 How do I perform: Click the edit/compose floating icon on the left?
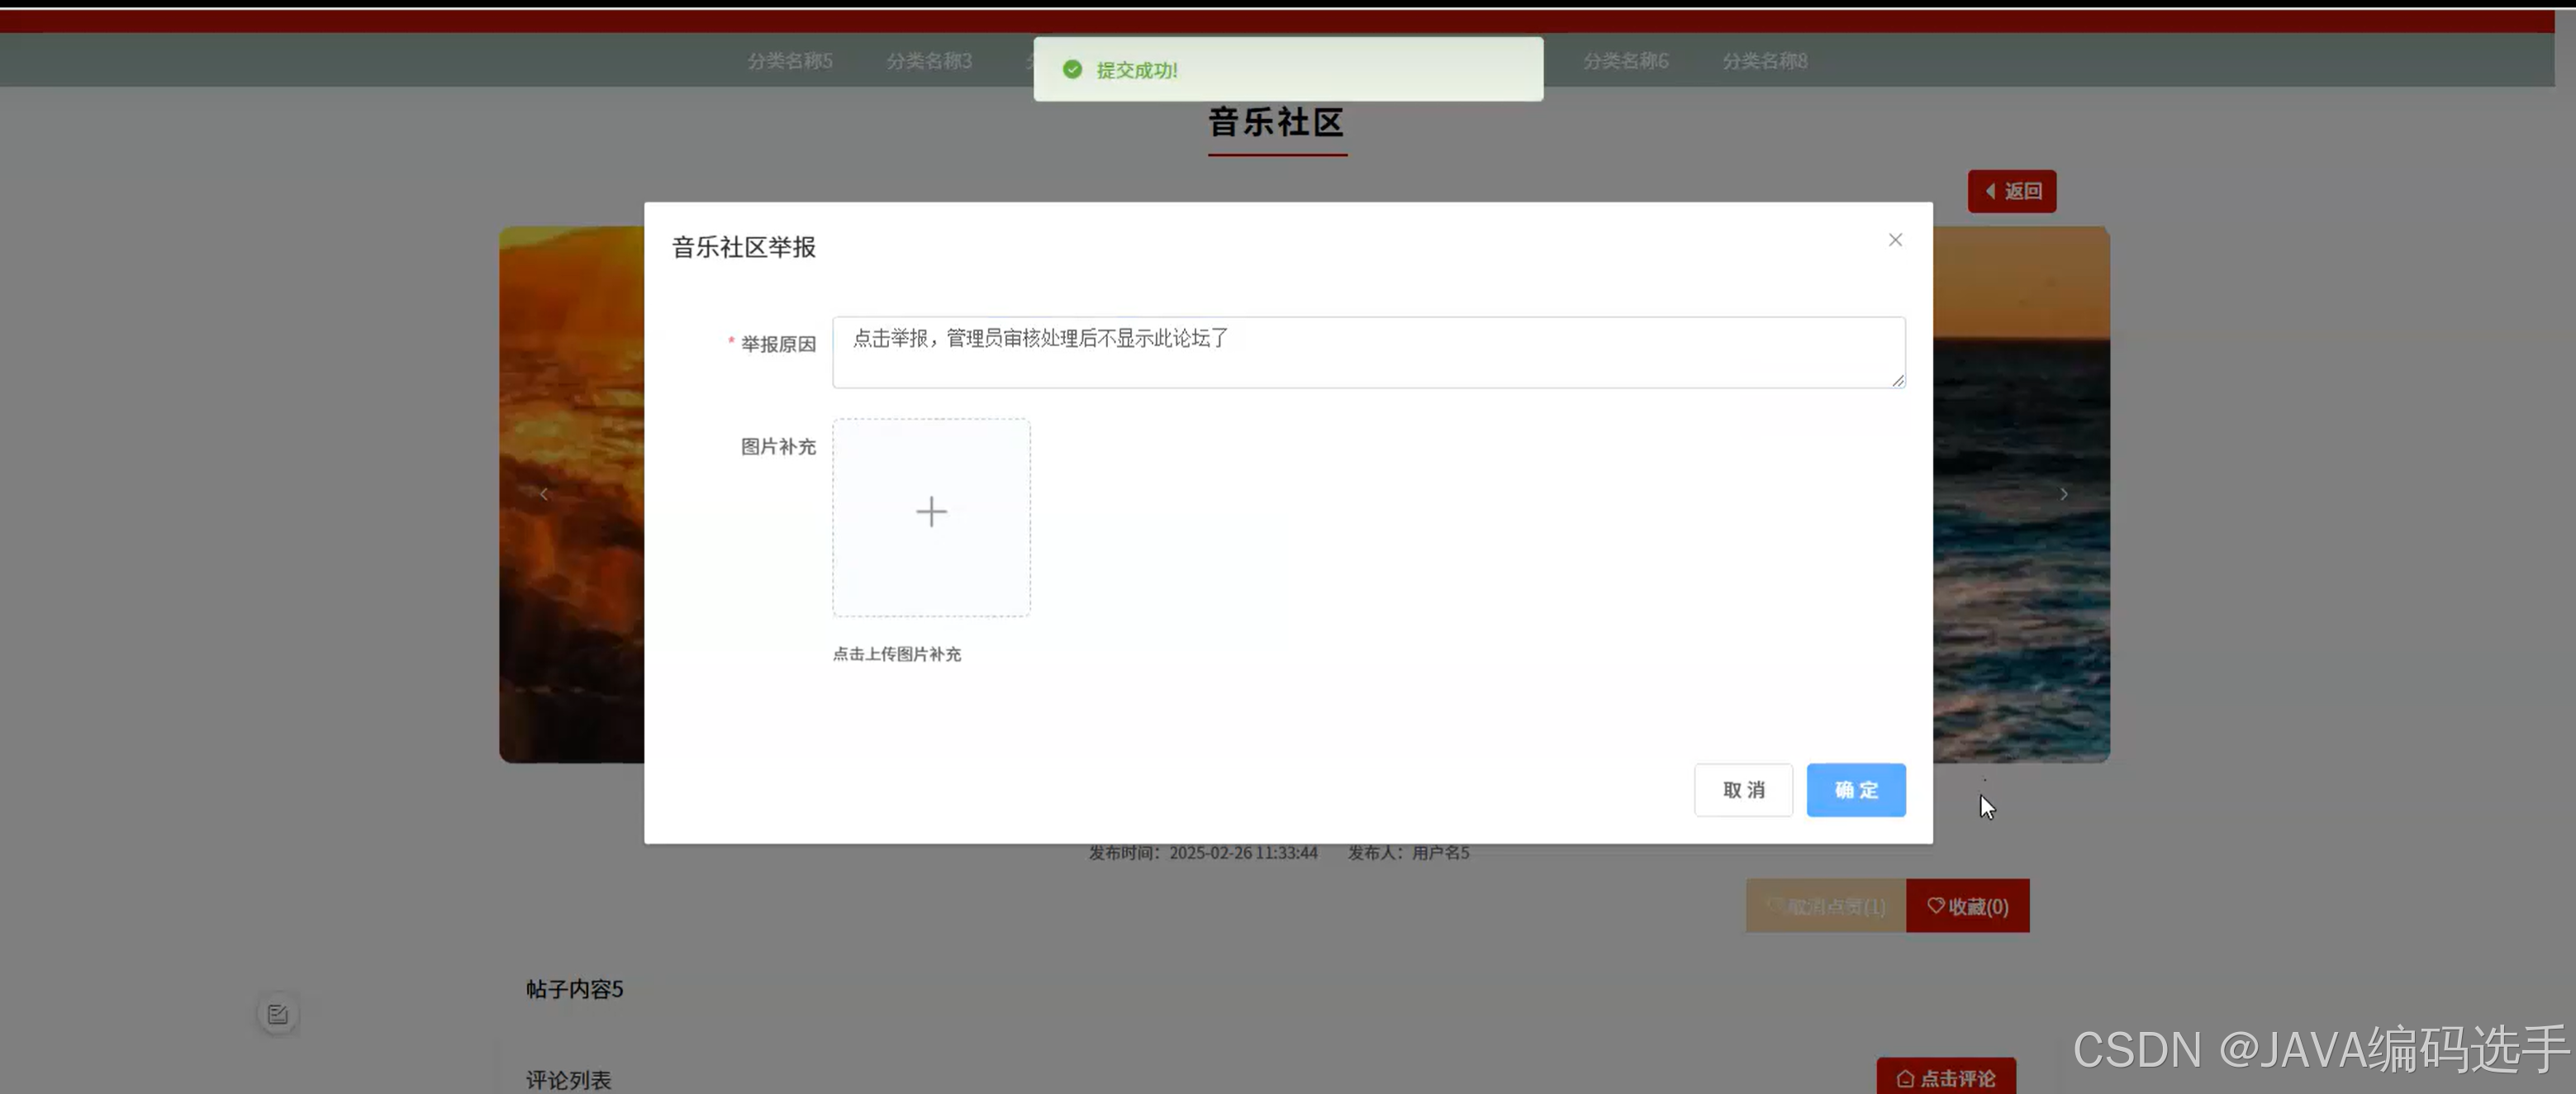[278, 1012]
